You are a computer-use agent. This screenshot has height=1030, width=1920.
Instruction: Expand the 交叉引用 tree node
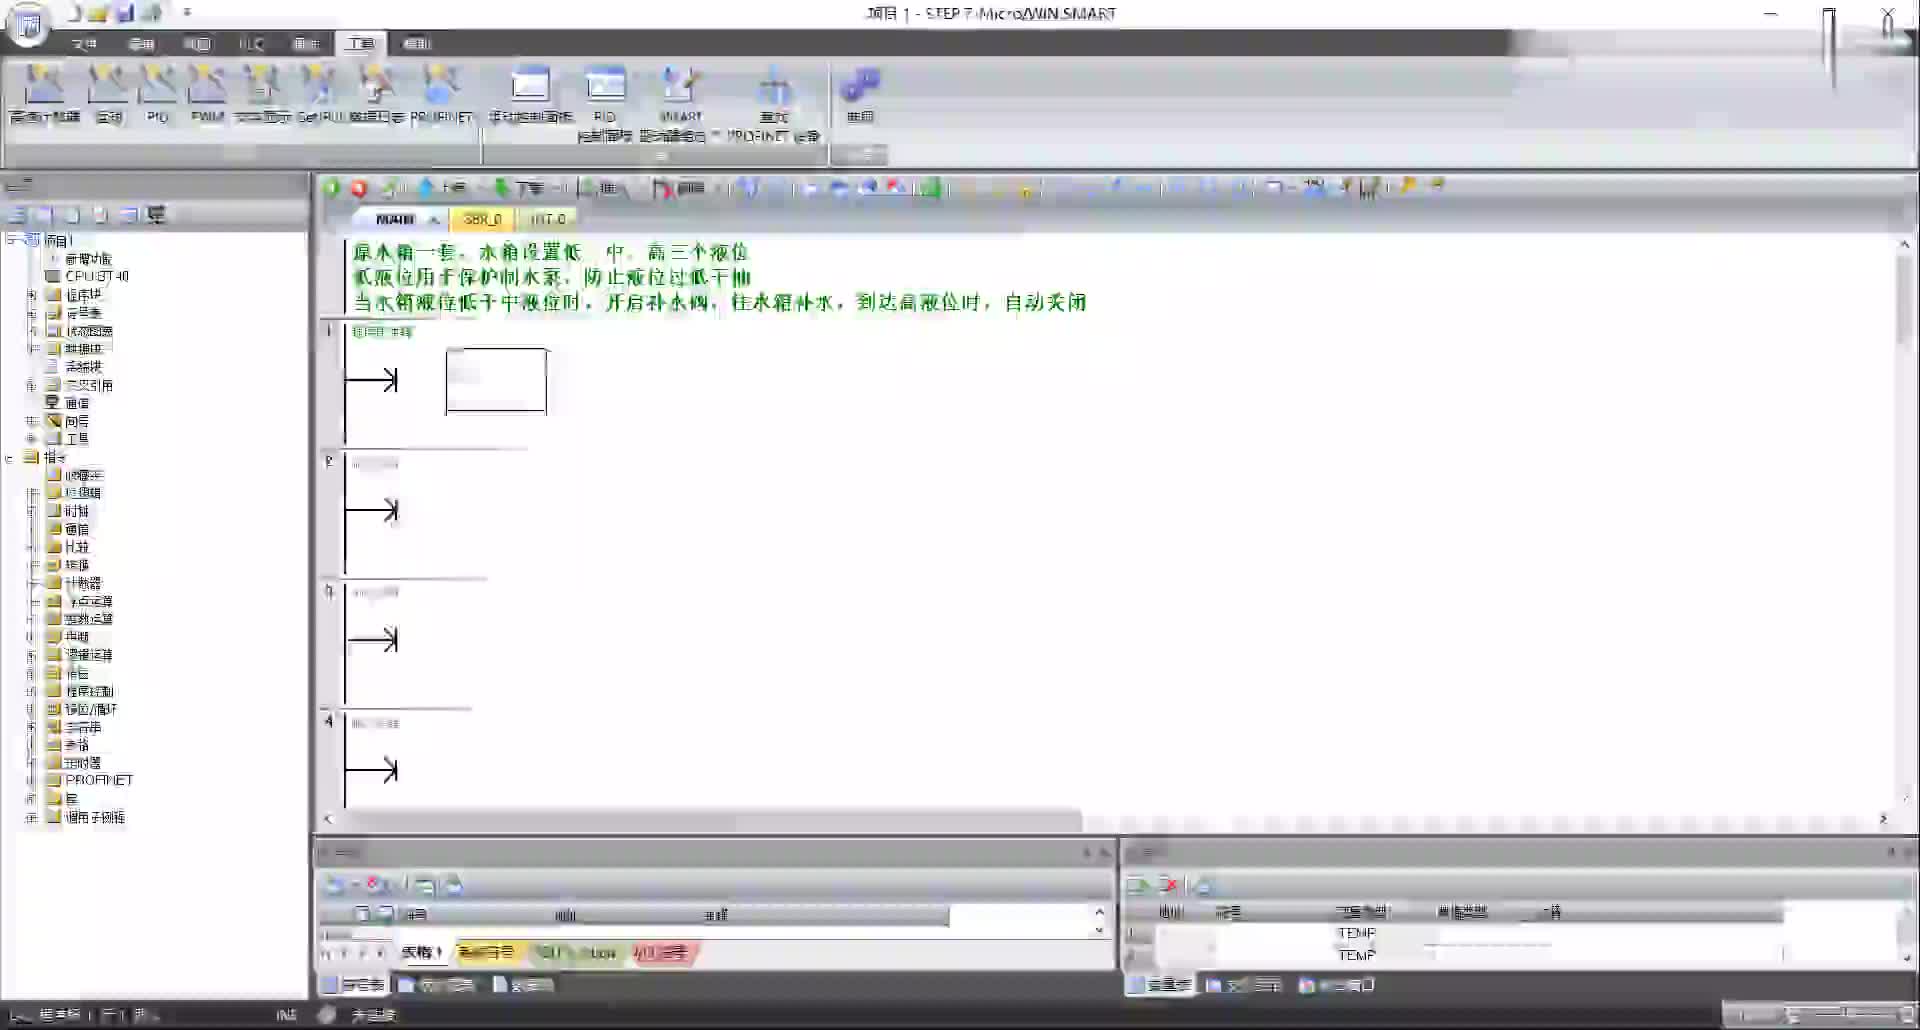point(32,385)
